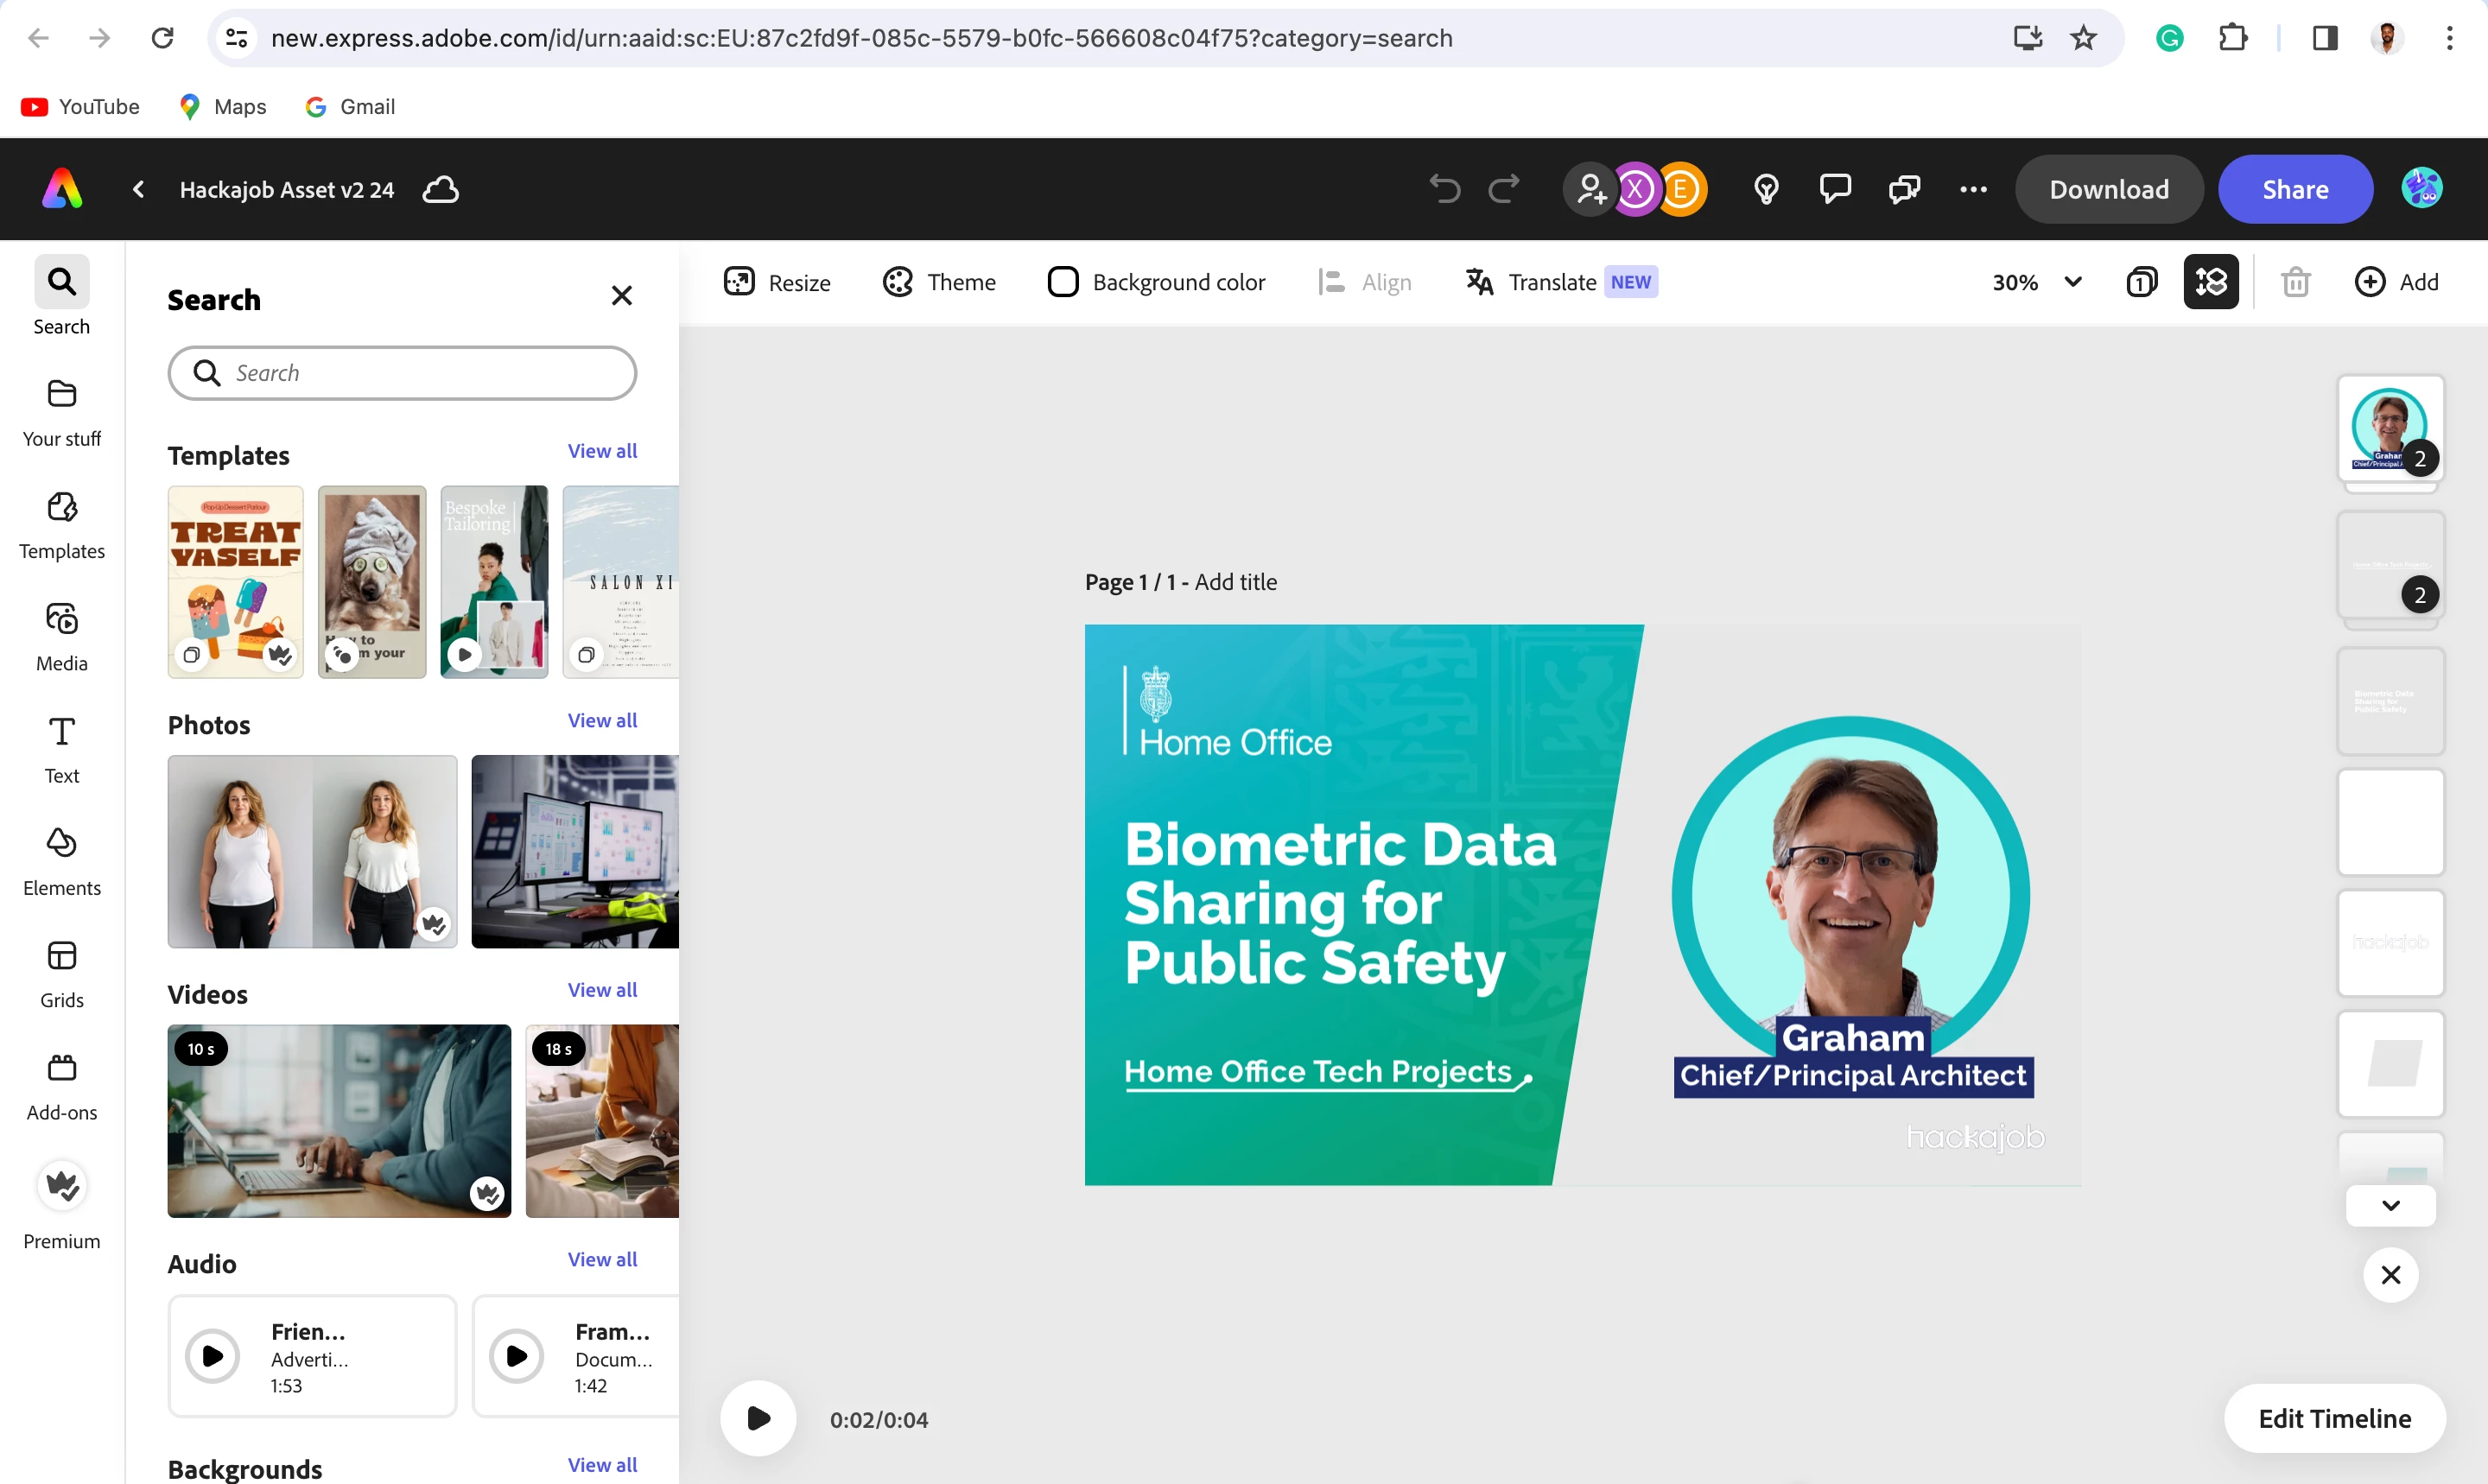Viewport: 2488px width, 1484px height.
Task: Switch to the Media sidebar tab
Action: point(61,636)
